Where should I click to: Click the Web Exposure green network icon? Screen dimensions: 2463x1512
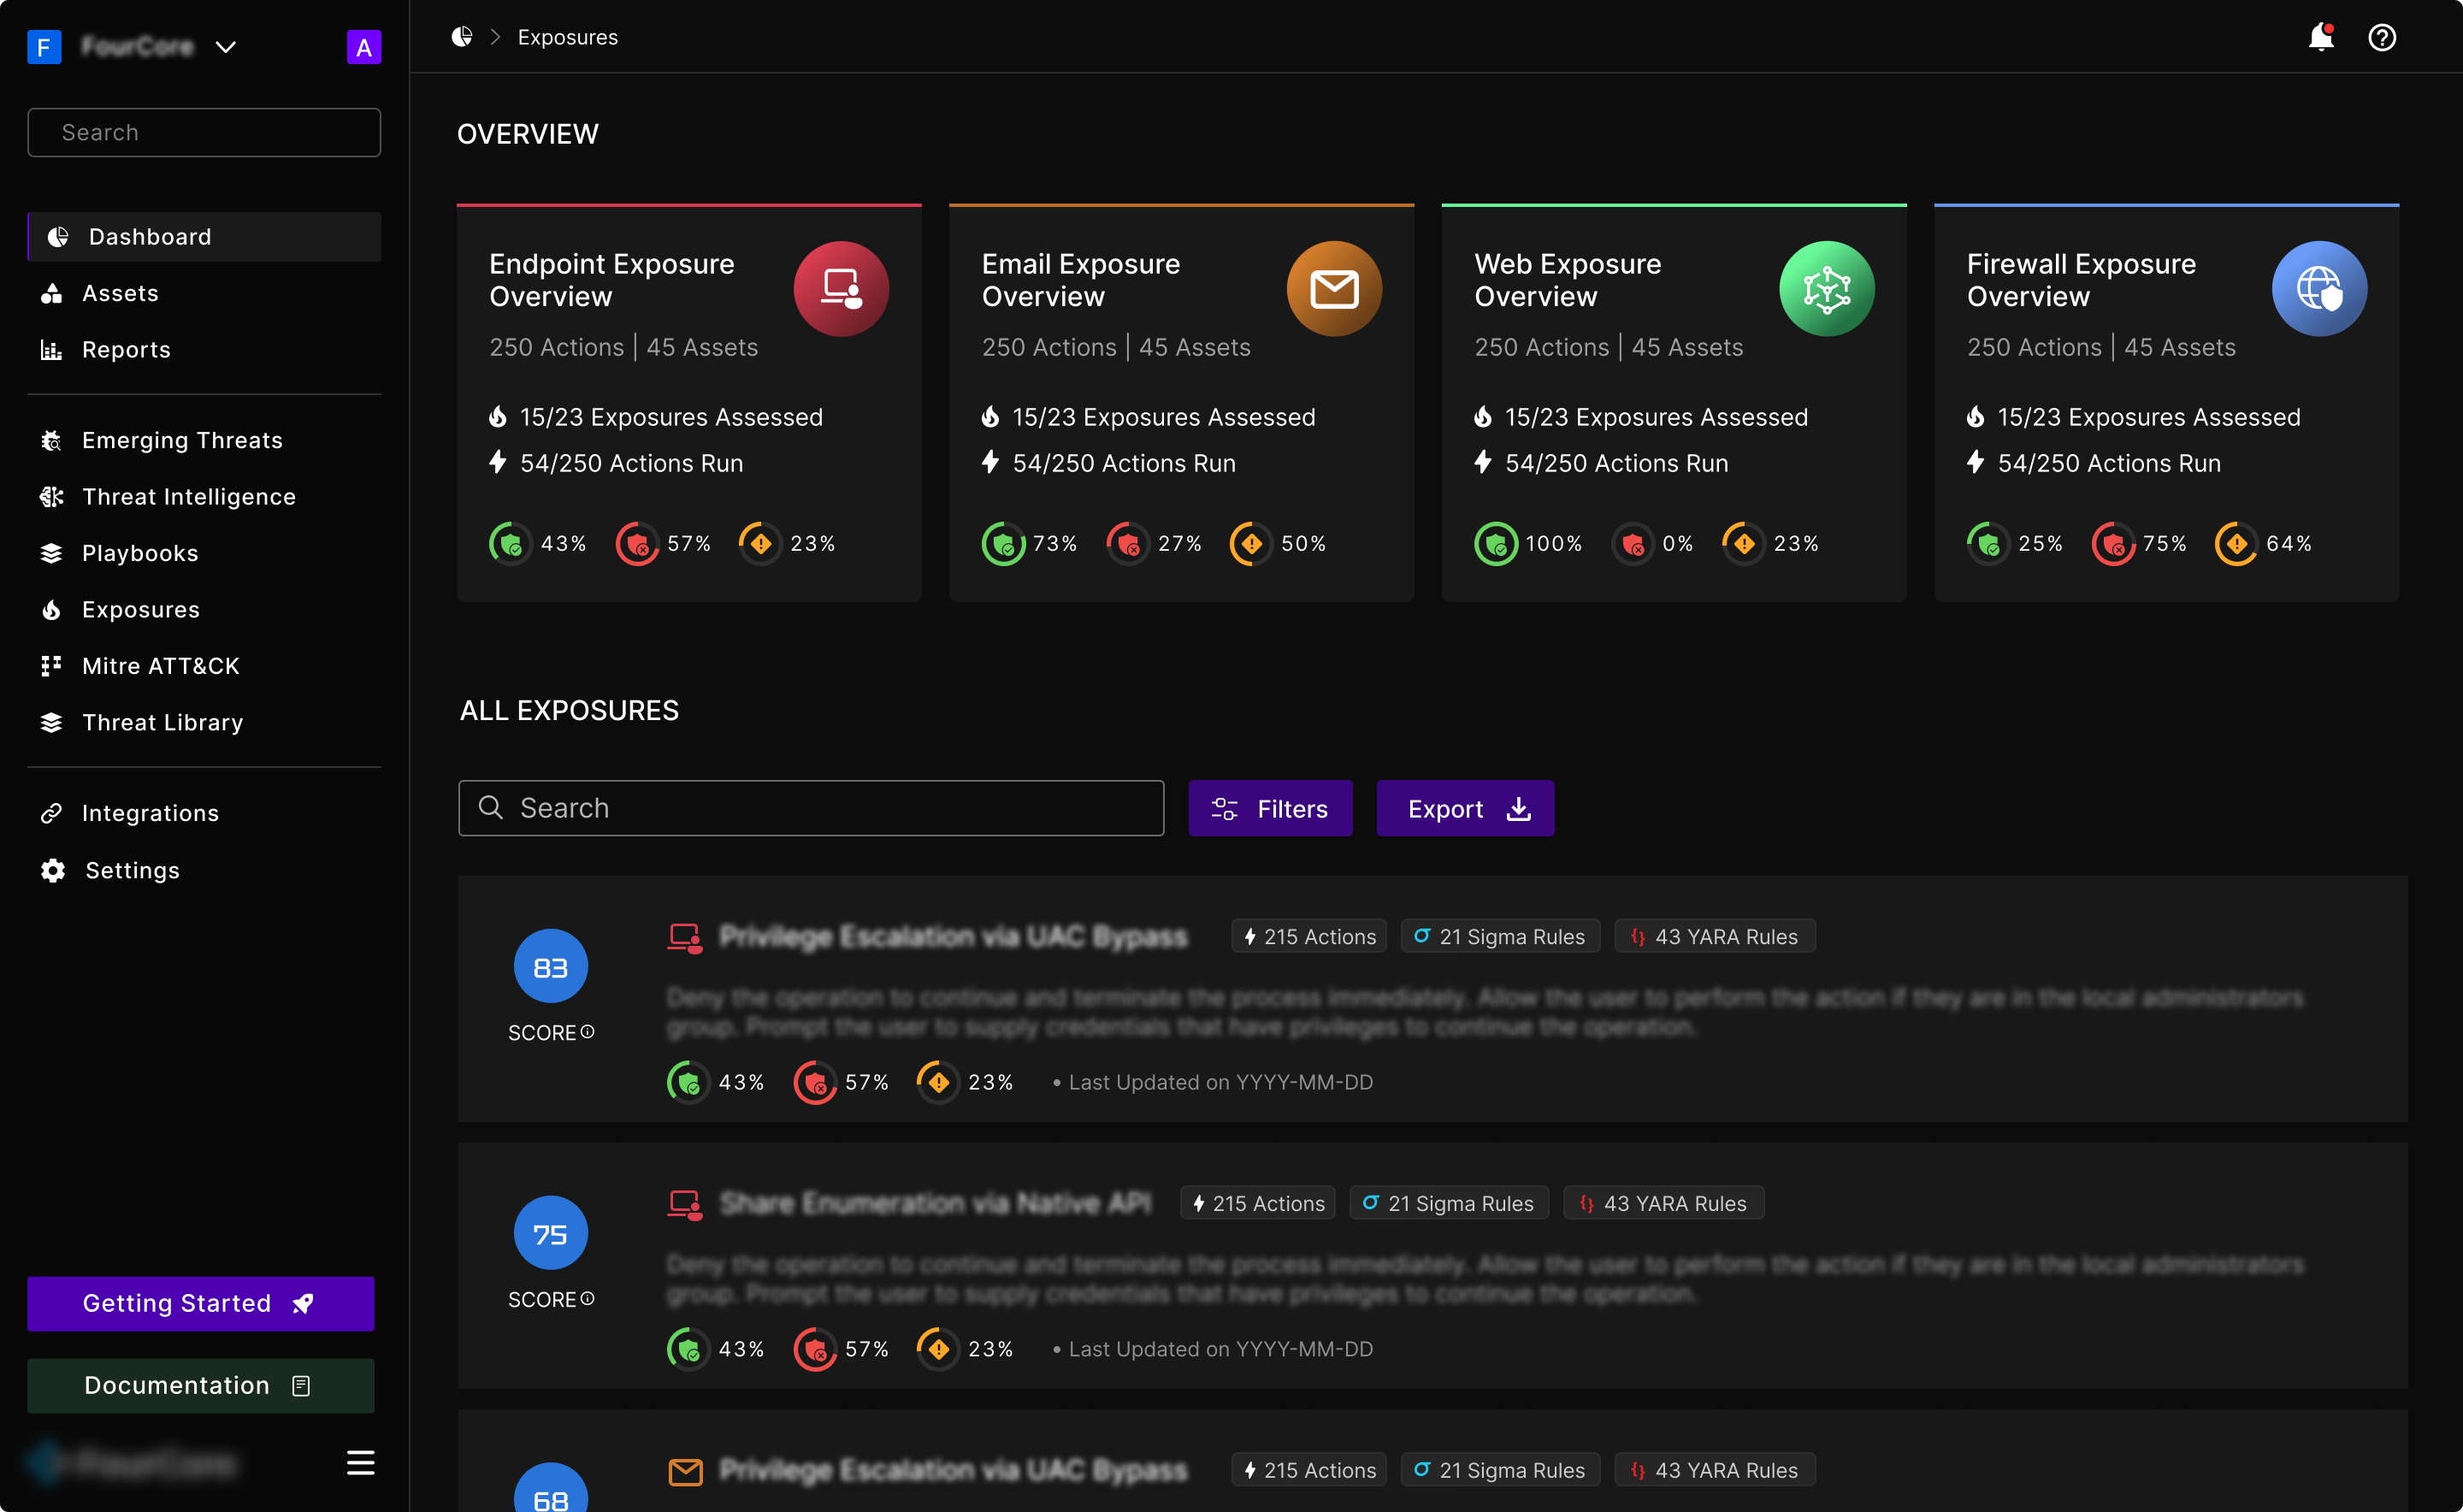1827,289
